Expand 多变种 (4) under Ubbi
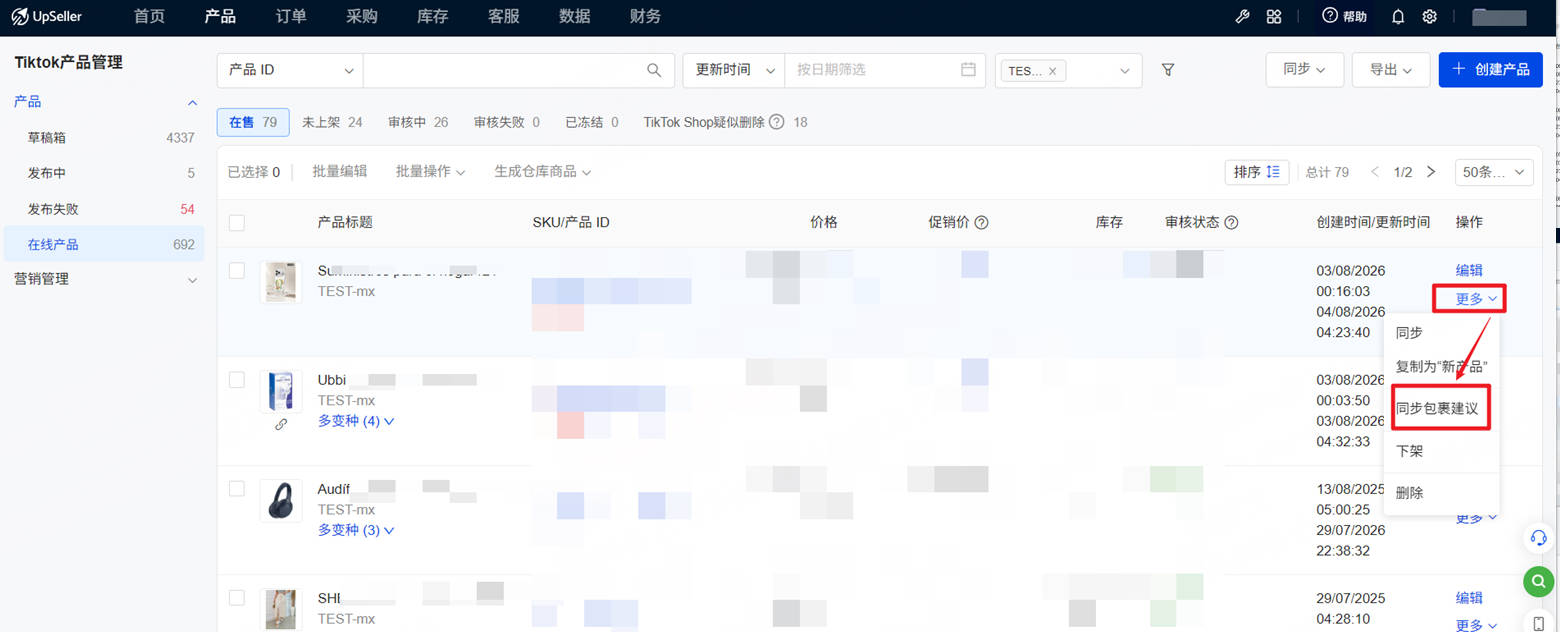The width and height of the screenshot is (1560, 632). click(x=356, y=421)
